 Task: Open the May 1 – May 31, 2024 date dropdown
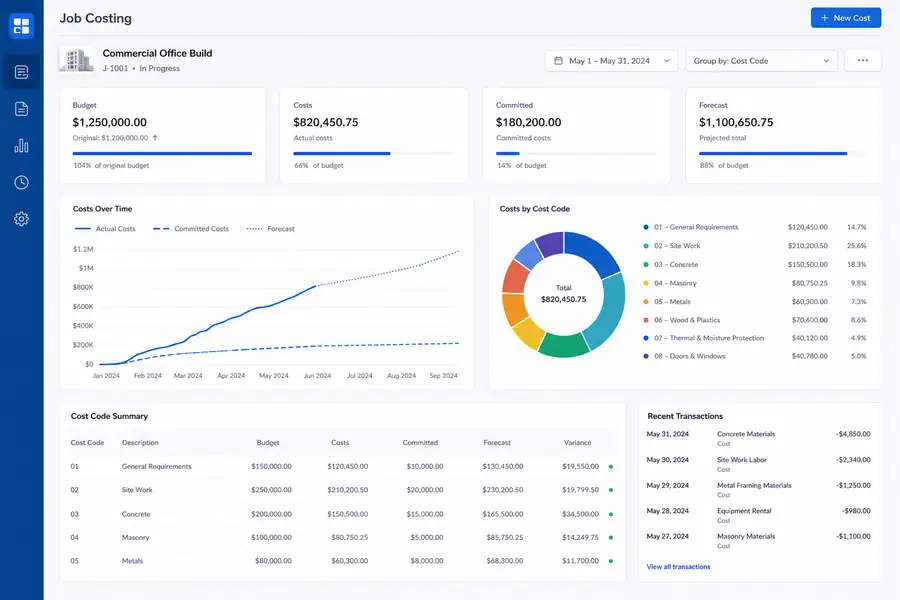click(x=611, y=61)
